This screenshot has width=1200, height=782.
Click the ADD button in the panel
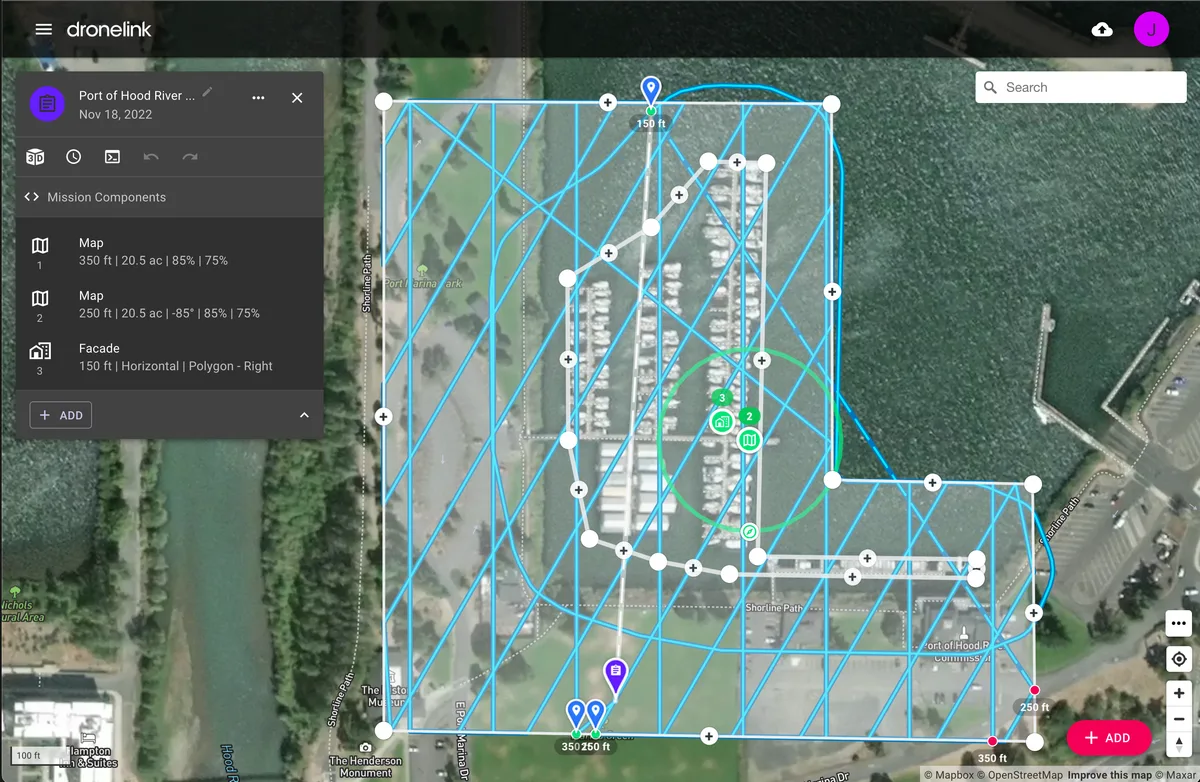(61, 415)
